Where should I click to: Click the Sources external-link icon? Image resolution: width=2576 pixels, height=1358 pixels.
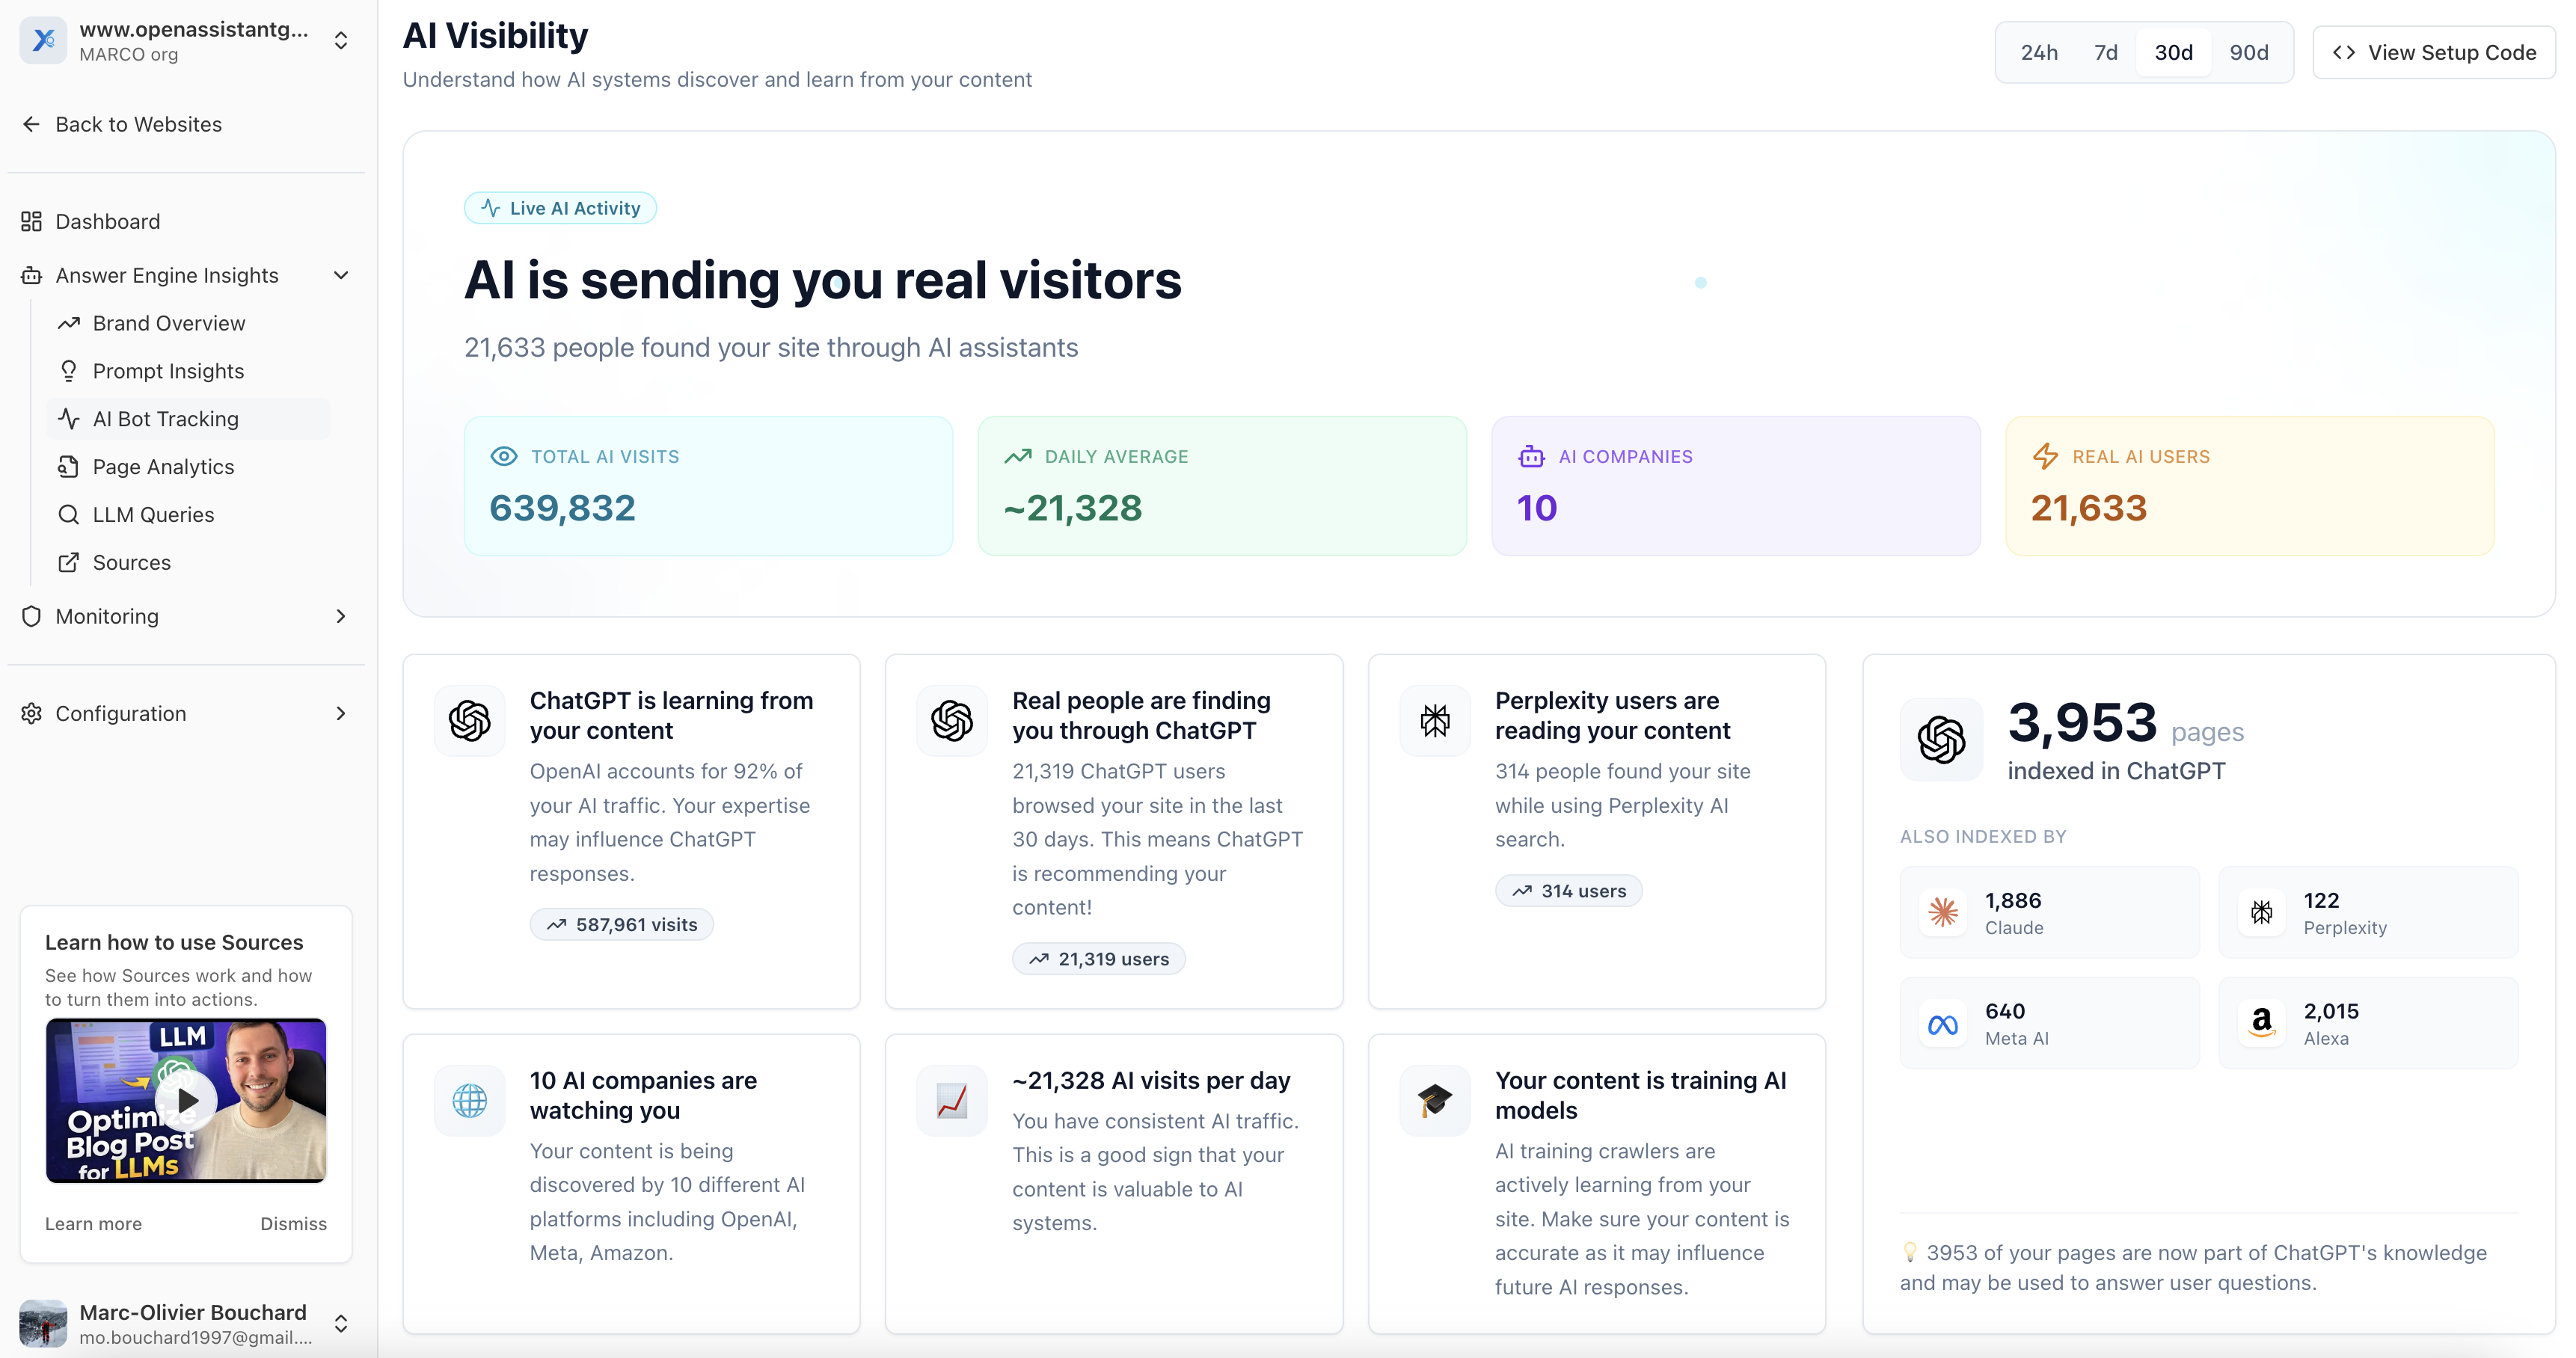tap(68, 563)
